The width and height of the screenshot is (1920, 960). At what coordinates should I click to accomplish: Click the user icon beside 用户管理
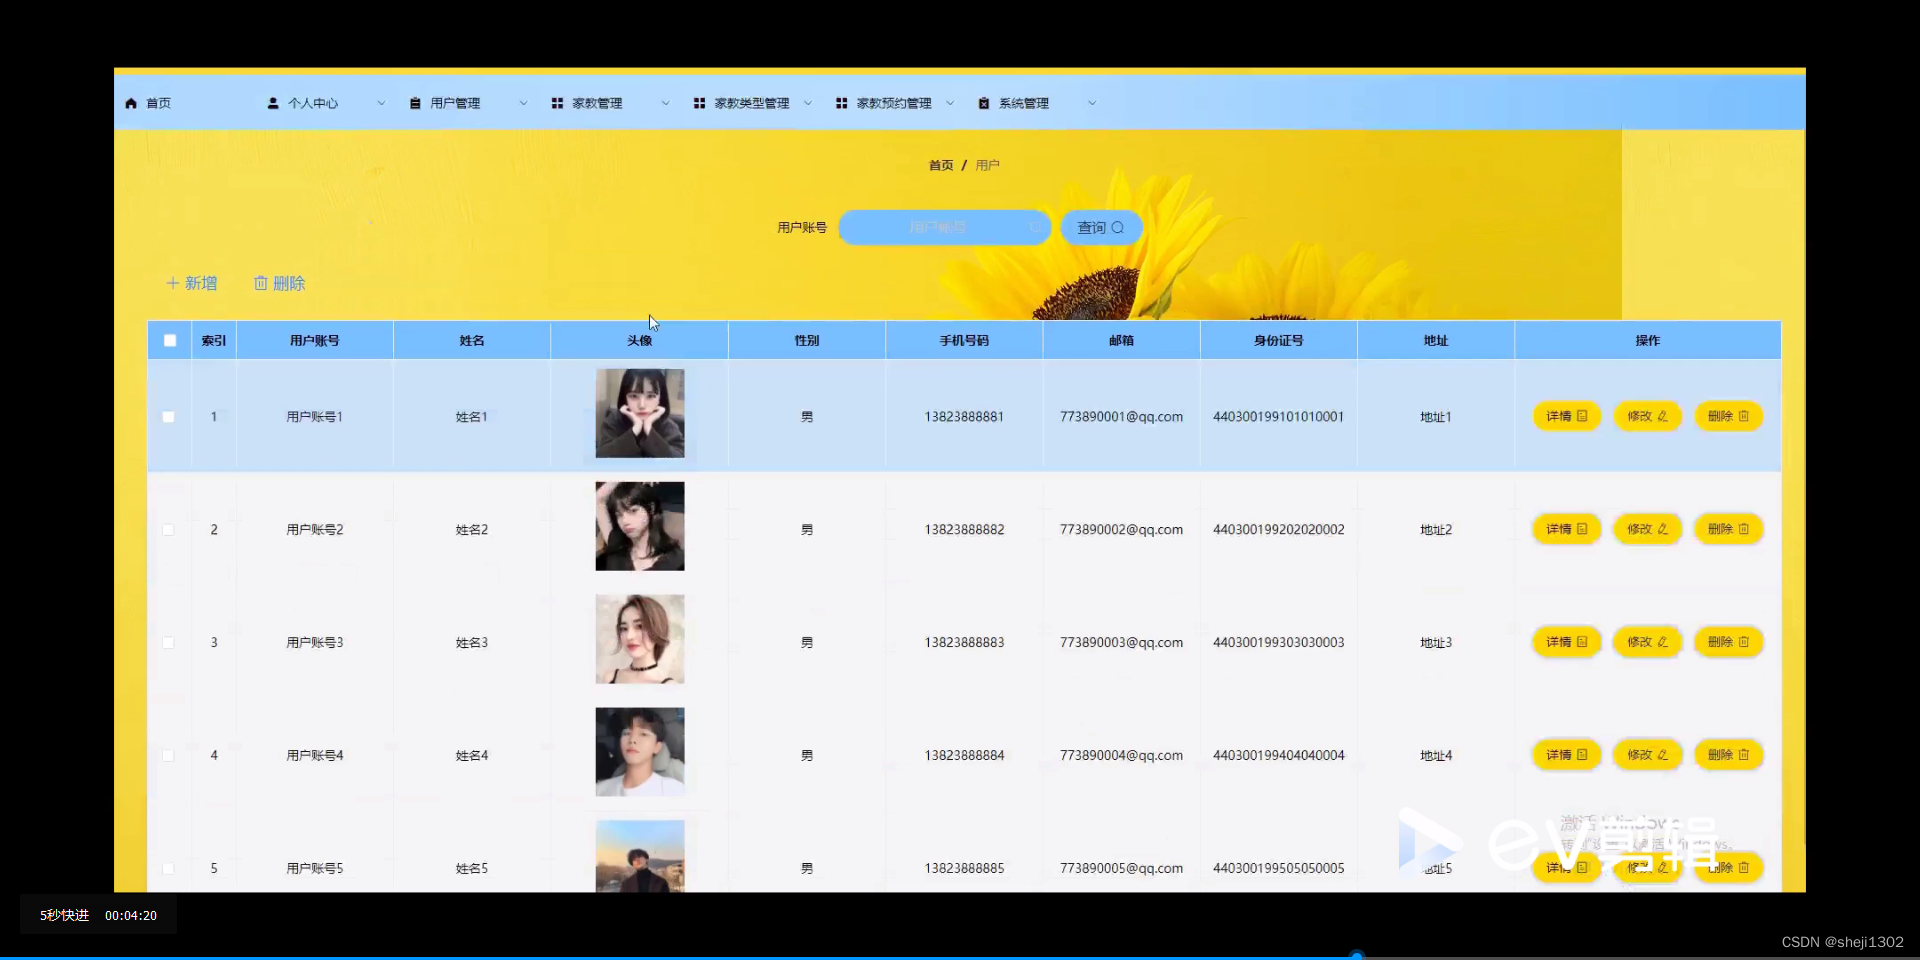(x=414, y=102)
